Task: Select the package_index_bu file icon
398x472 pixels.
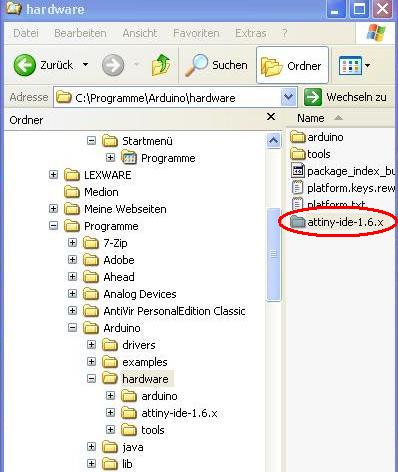Action: coord(297,171)
